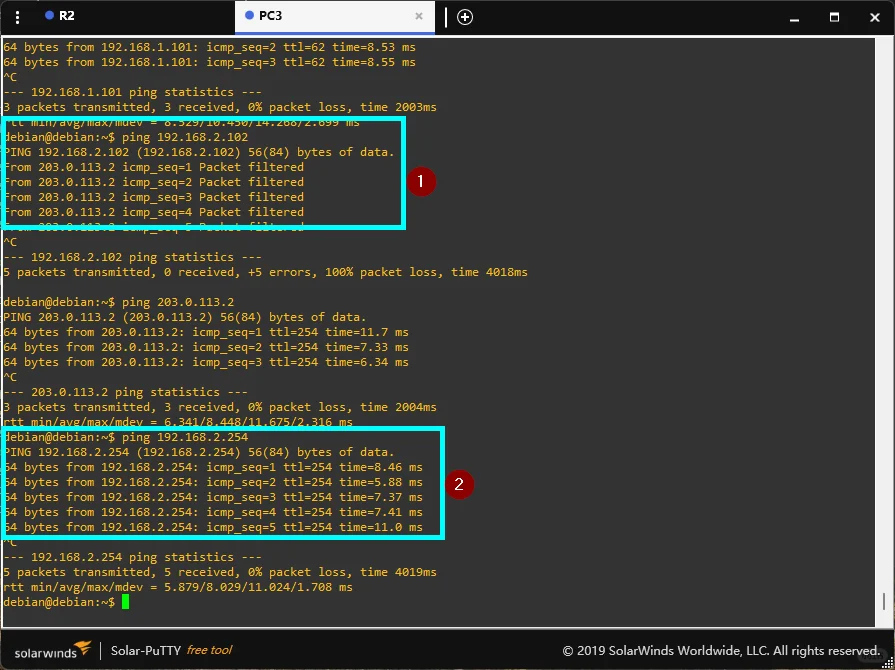Click the 'ping 203.0.113.2' command line
This screenshot has width=895, height=670.
click(119, 302)
